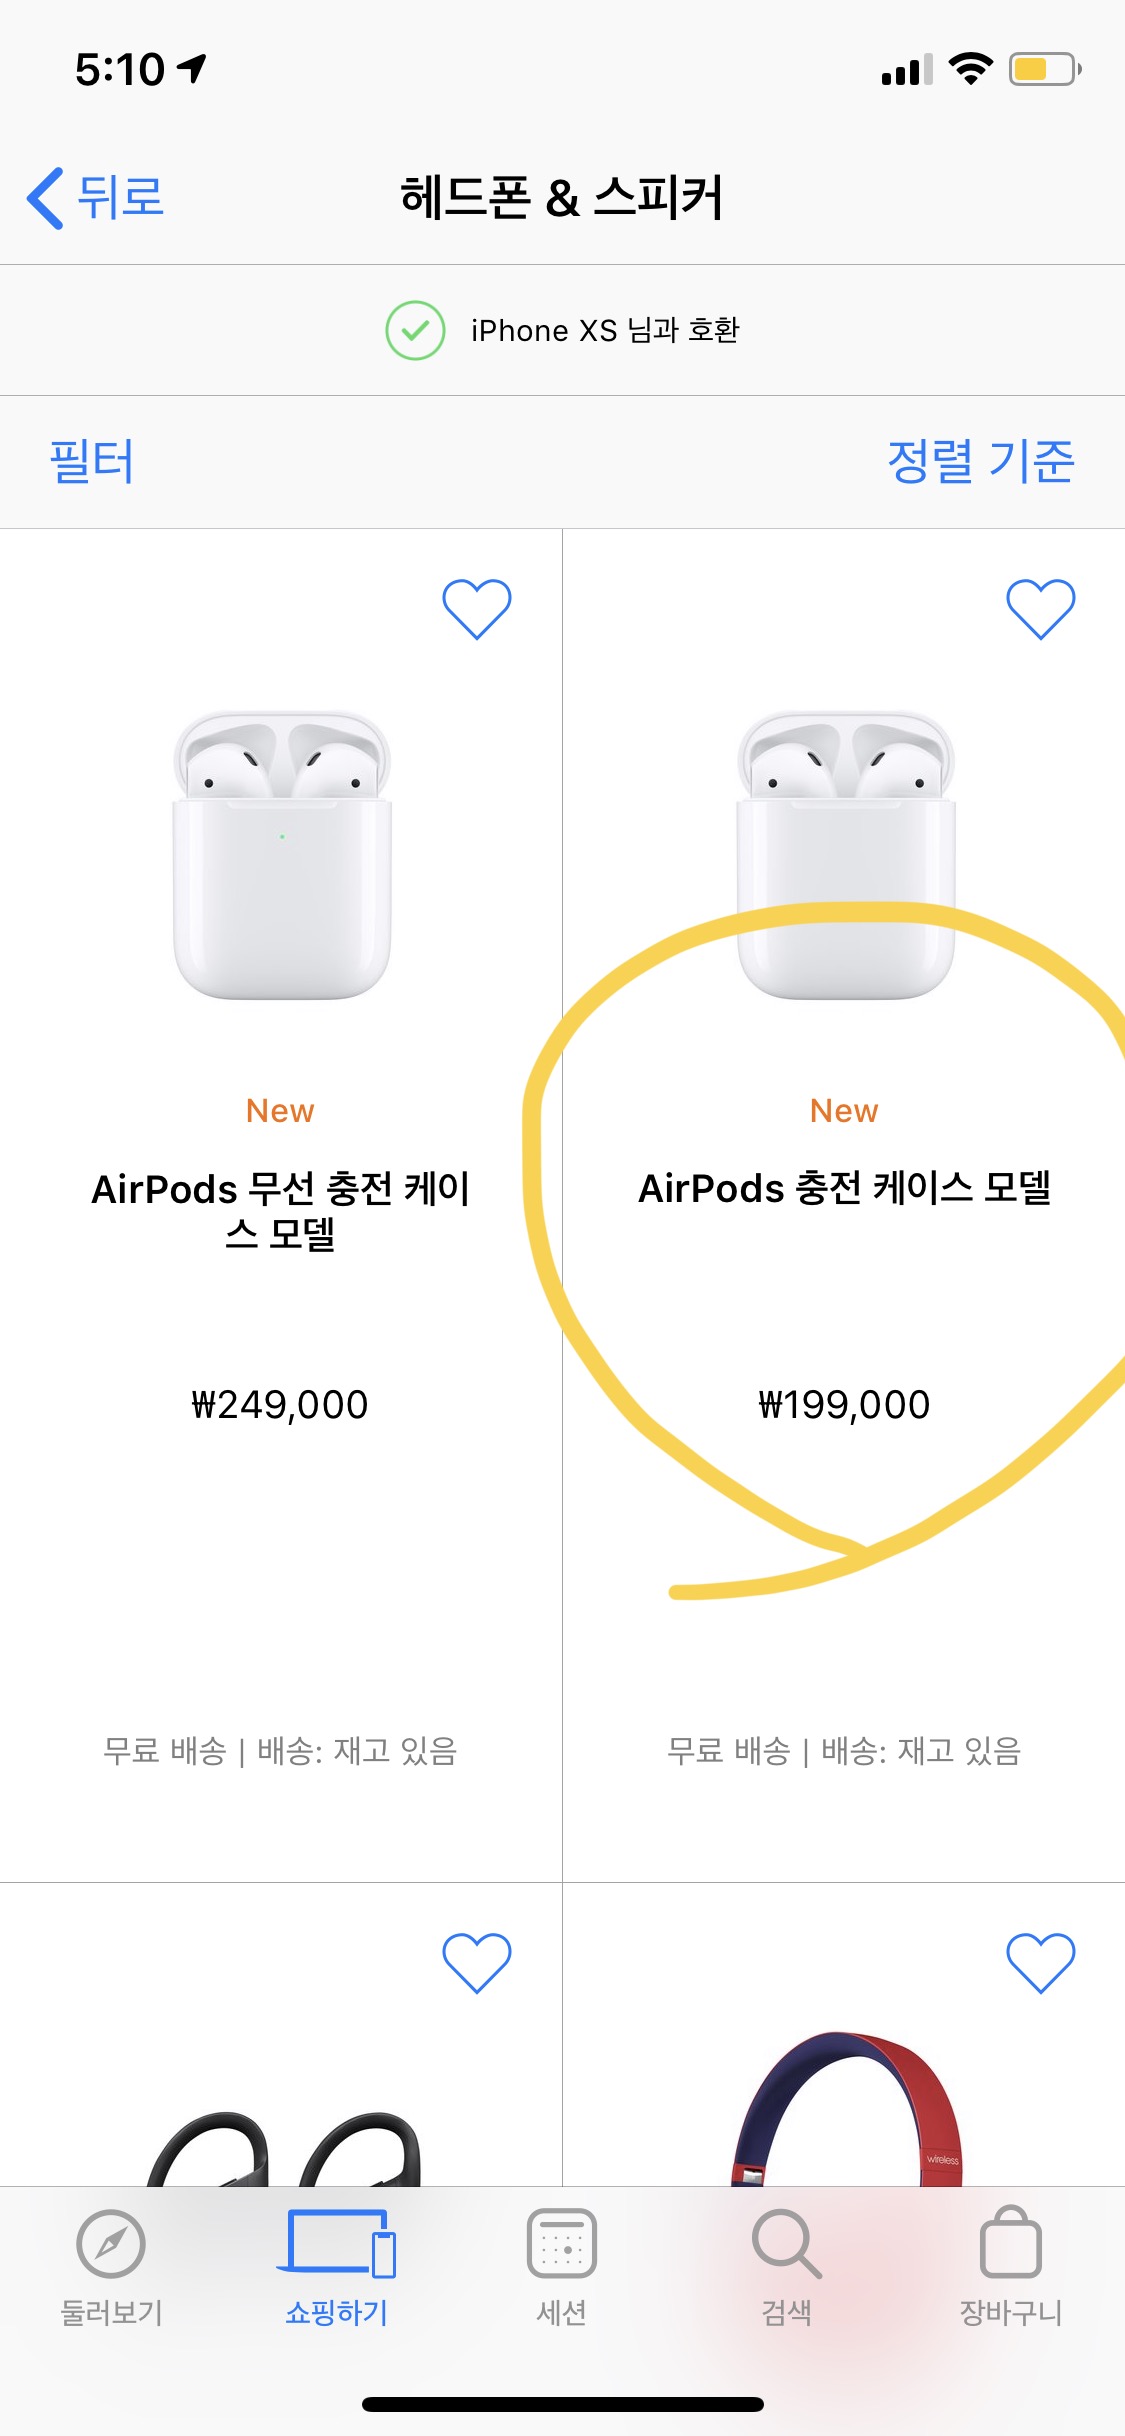The height and width of the screenshot is (2436, 1125).
Task: Toggle heart on the black earphones item
Action: (477, 1962)
